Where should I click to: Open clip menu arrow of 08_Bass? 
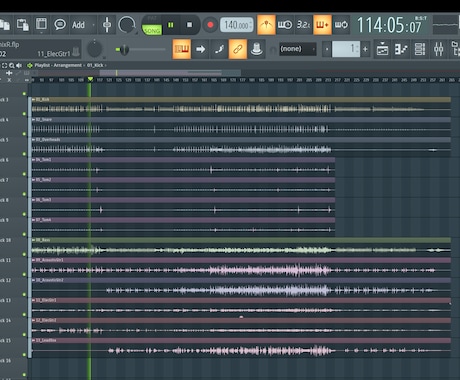pos(34,240)
